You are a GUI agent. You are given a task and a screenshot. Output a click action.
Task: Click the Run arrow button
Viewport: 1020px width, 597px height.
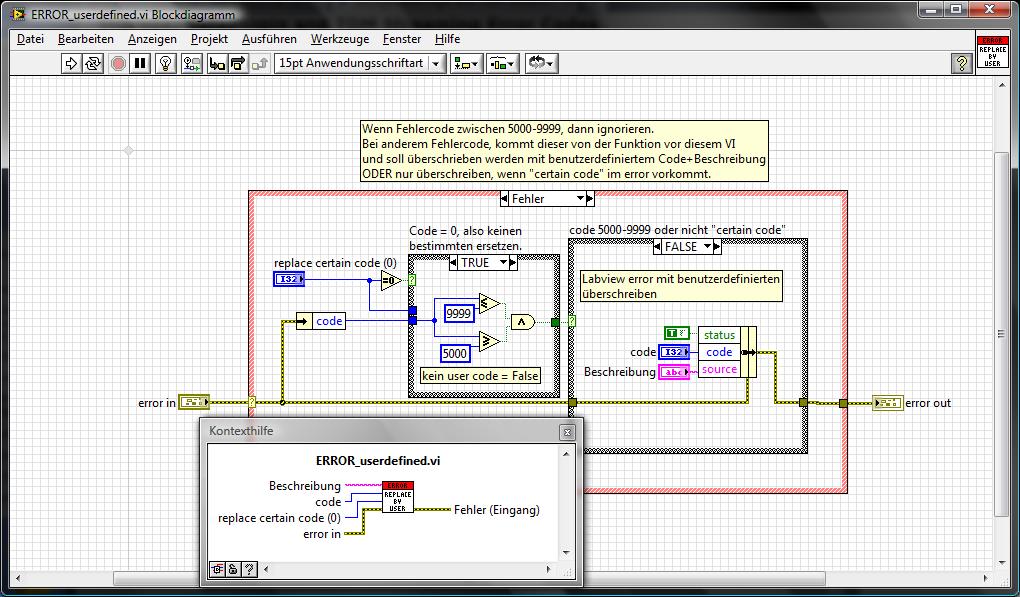[x=71, y=63]
